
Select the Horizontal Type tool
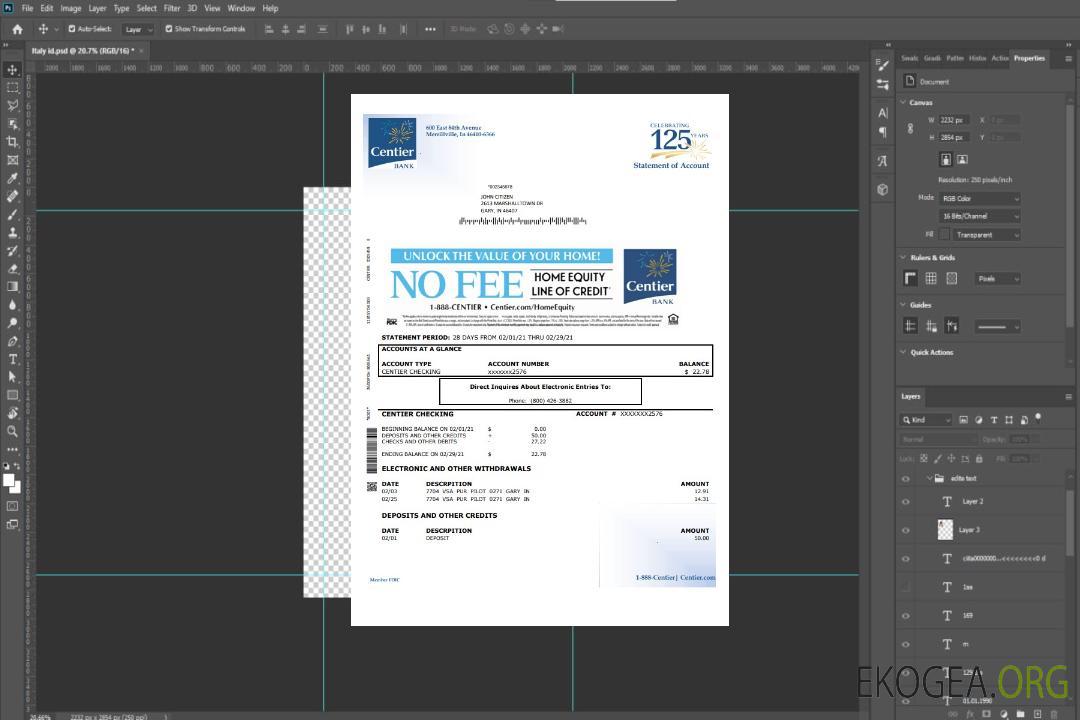coord(12,359)
